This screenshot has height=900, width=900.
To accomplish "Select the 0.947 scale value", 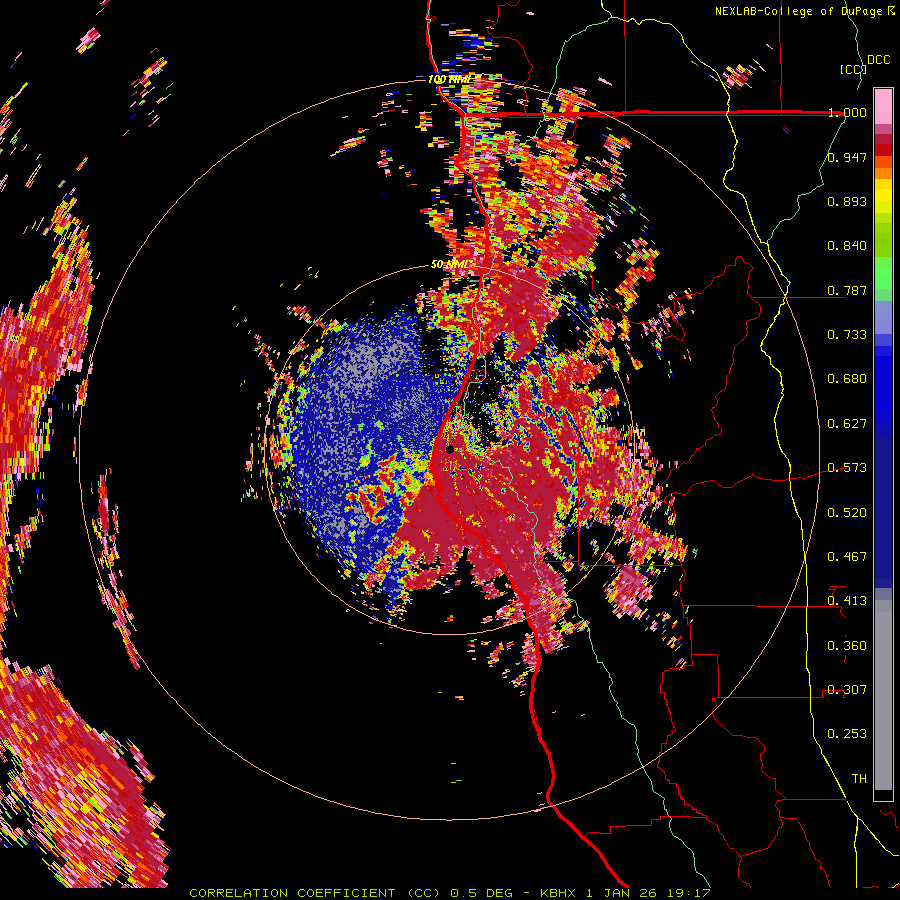I will click(x=847, y=157).
